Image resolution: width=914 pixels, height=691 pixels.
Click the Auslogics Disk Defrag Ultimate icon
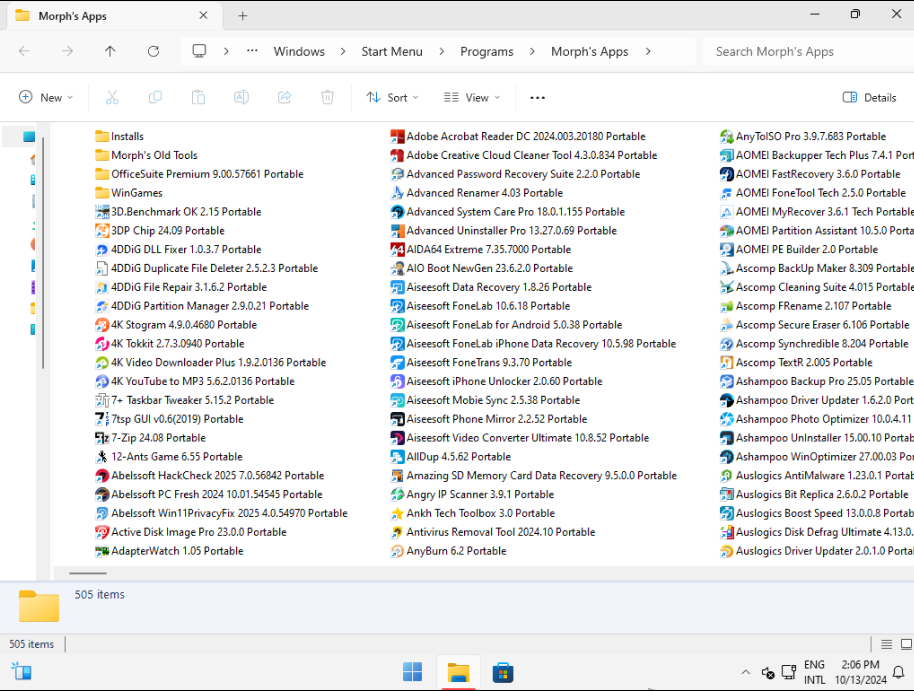point(726,532)
